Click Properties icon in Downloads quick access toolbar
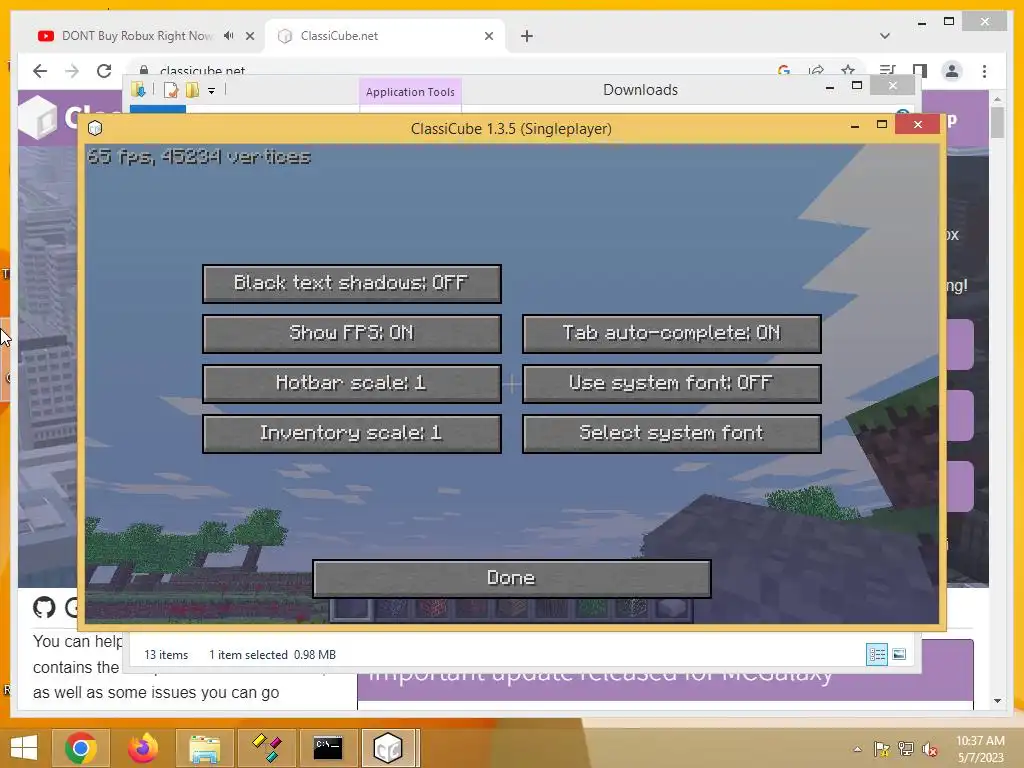The height and width of the screenshot is (768, 1024). [171, 89]
